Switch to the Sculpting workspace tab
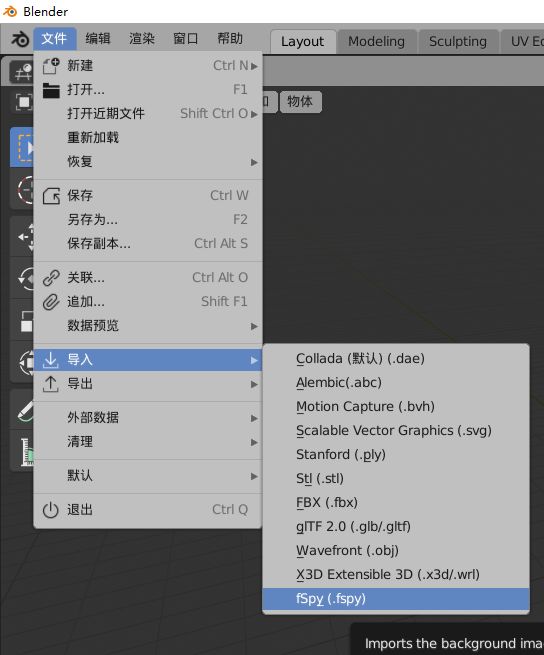 (x=458, y=41)
